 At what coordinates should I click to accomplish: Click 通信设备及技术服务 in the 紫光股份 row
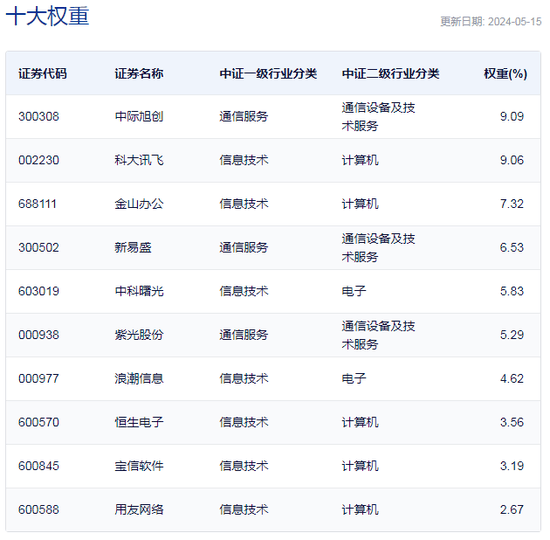[x=378, y=335]
